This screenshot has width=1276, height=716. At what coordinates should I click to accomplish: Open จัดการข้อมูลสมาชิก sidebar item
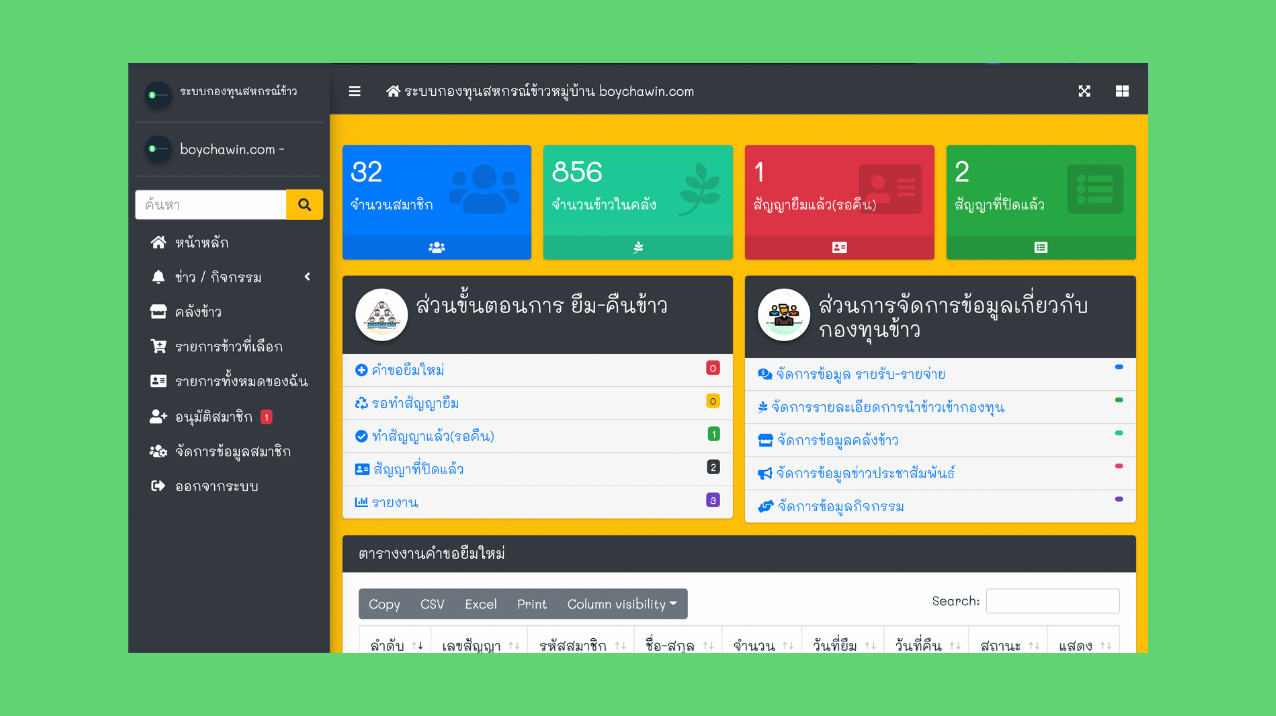229,451
